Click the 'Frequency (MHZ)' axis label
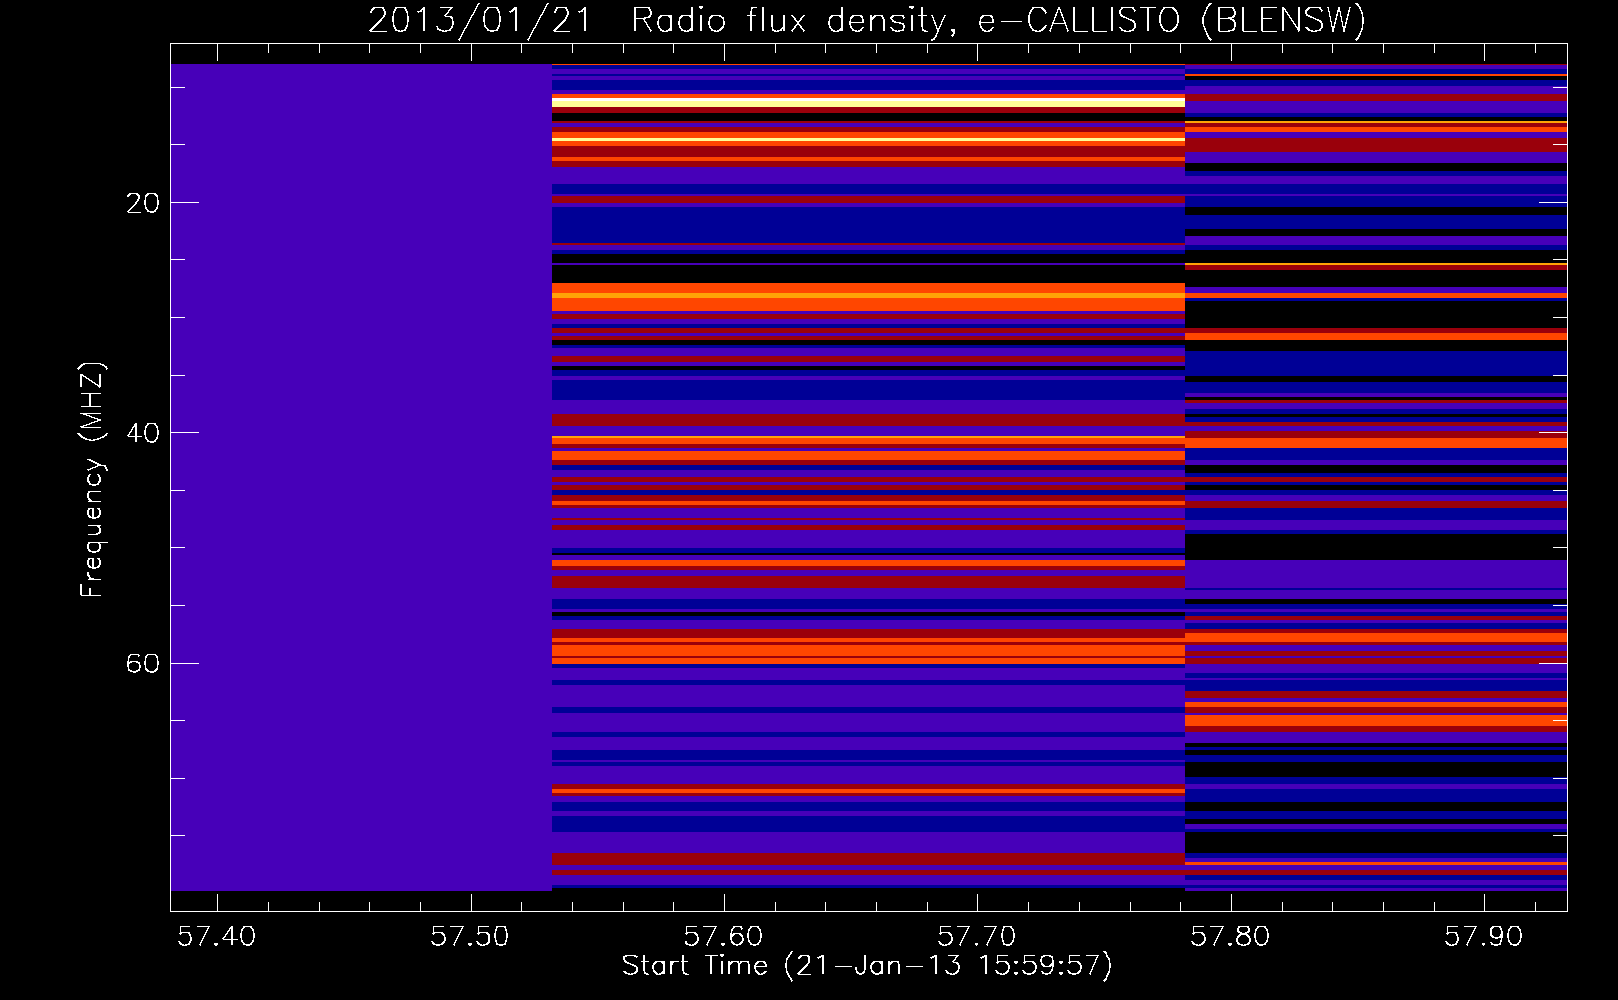Screen dimensions: 1618x1000 pyautogui.click(x=91, y=480)
